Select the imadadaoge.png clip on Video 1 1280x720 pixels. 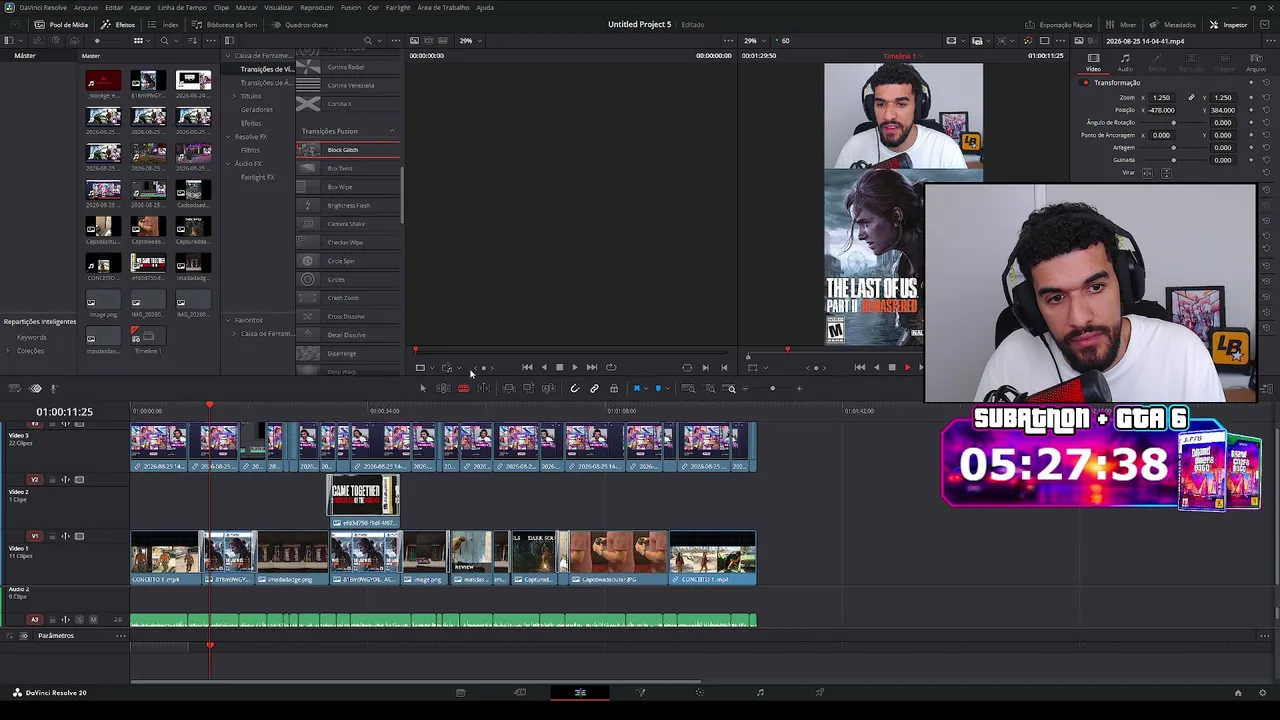[x=293, y=558]
